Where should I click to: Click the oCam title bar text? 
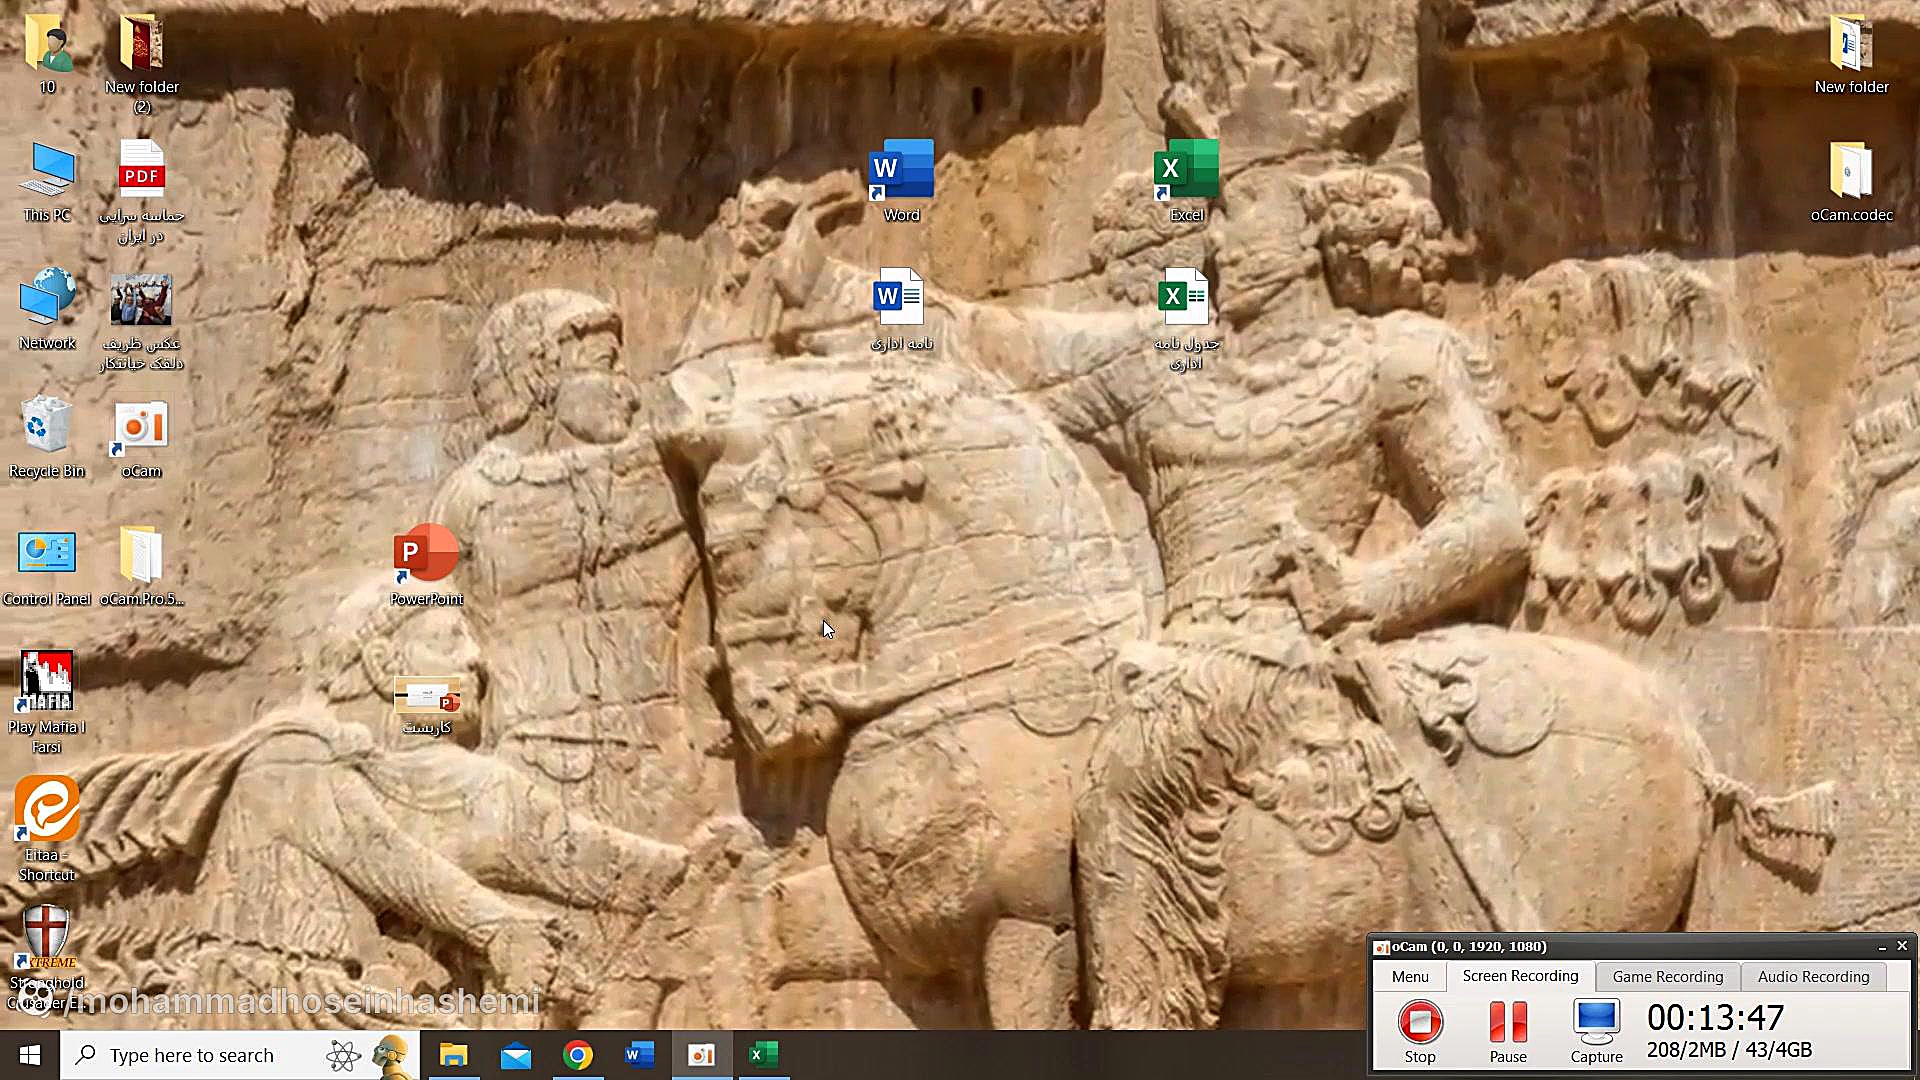coord(1468,947)
